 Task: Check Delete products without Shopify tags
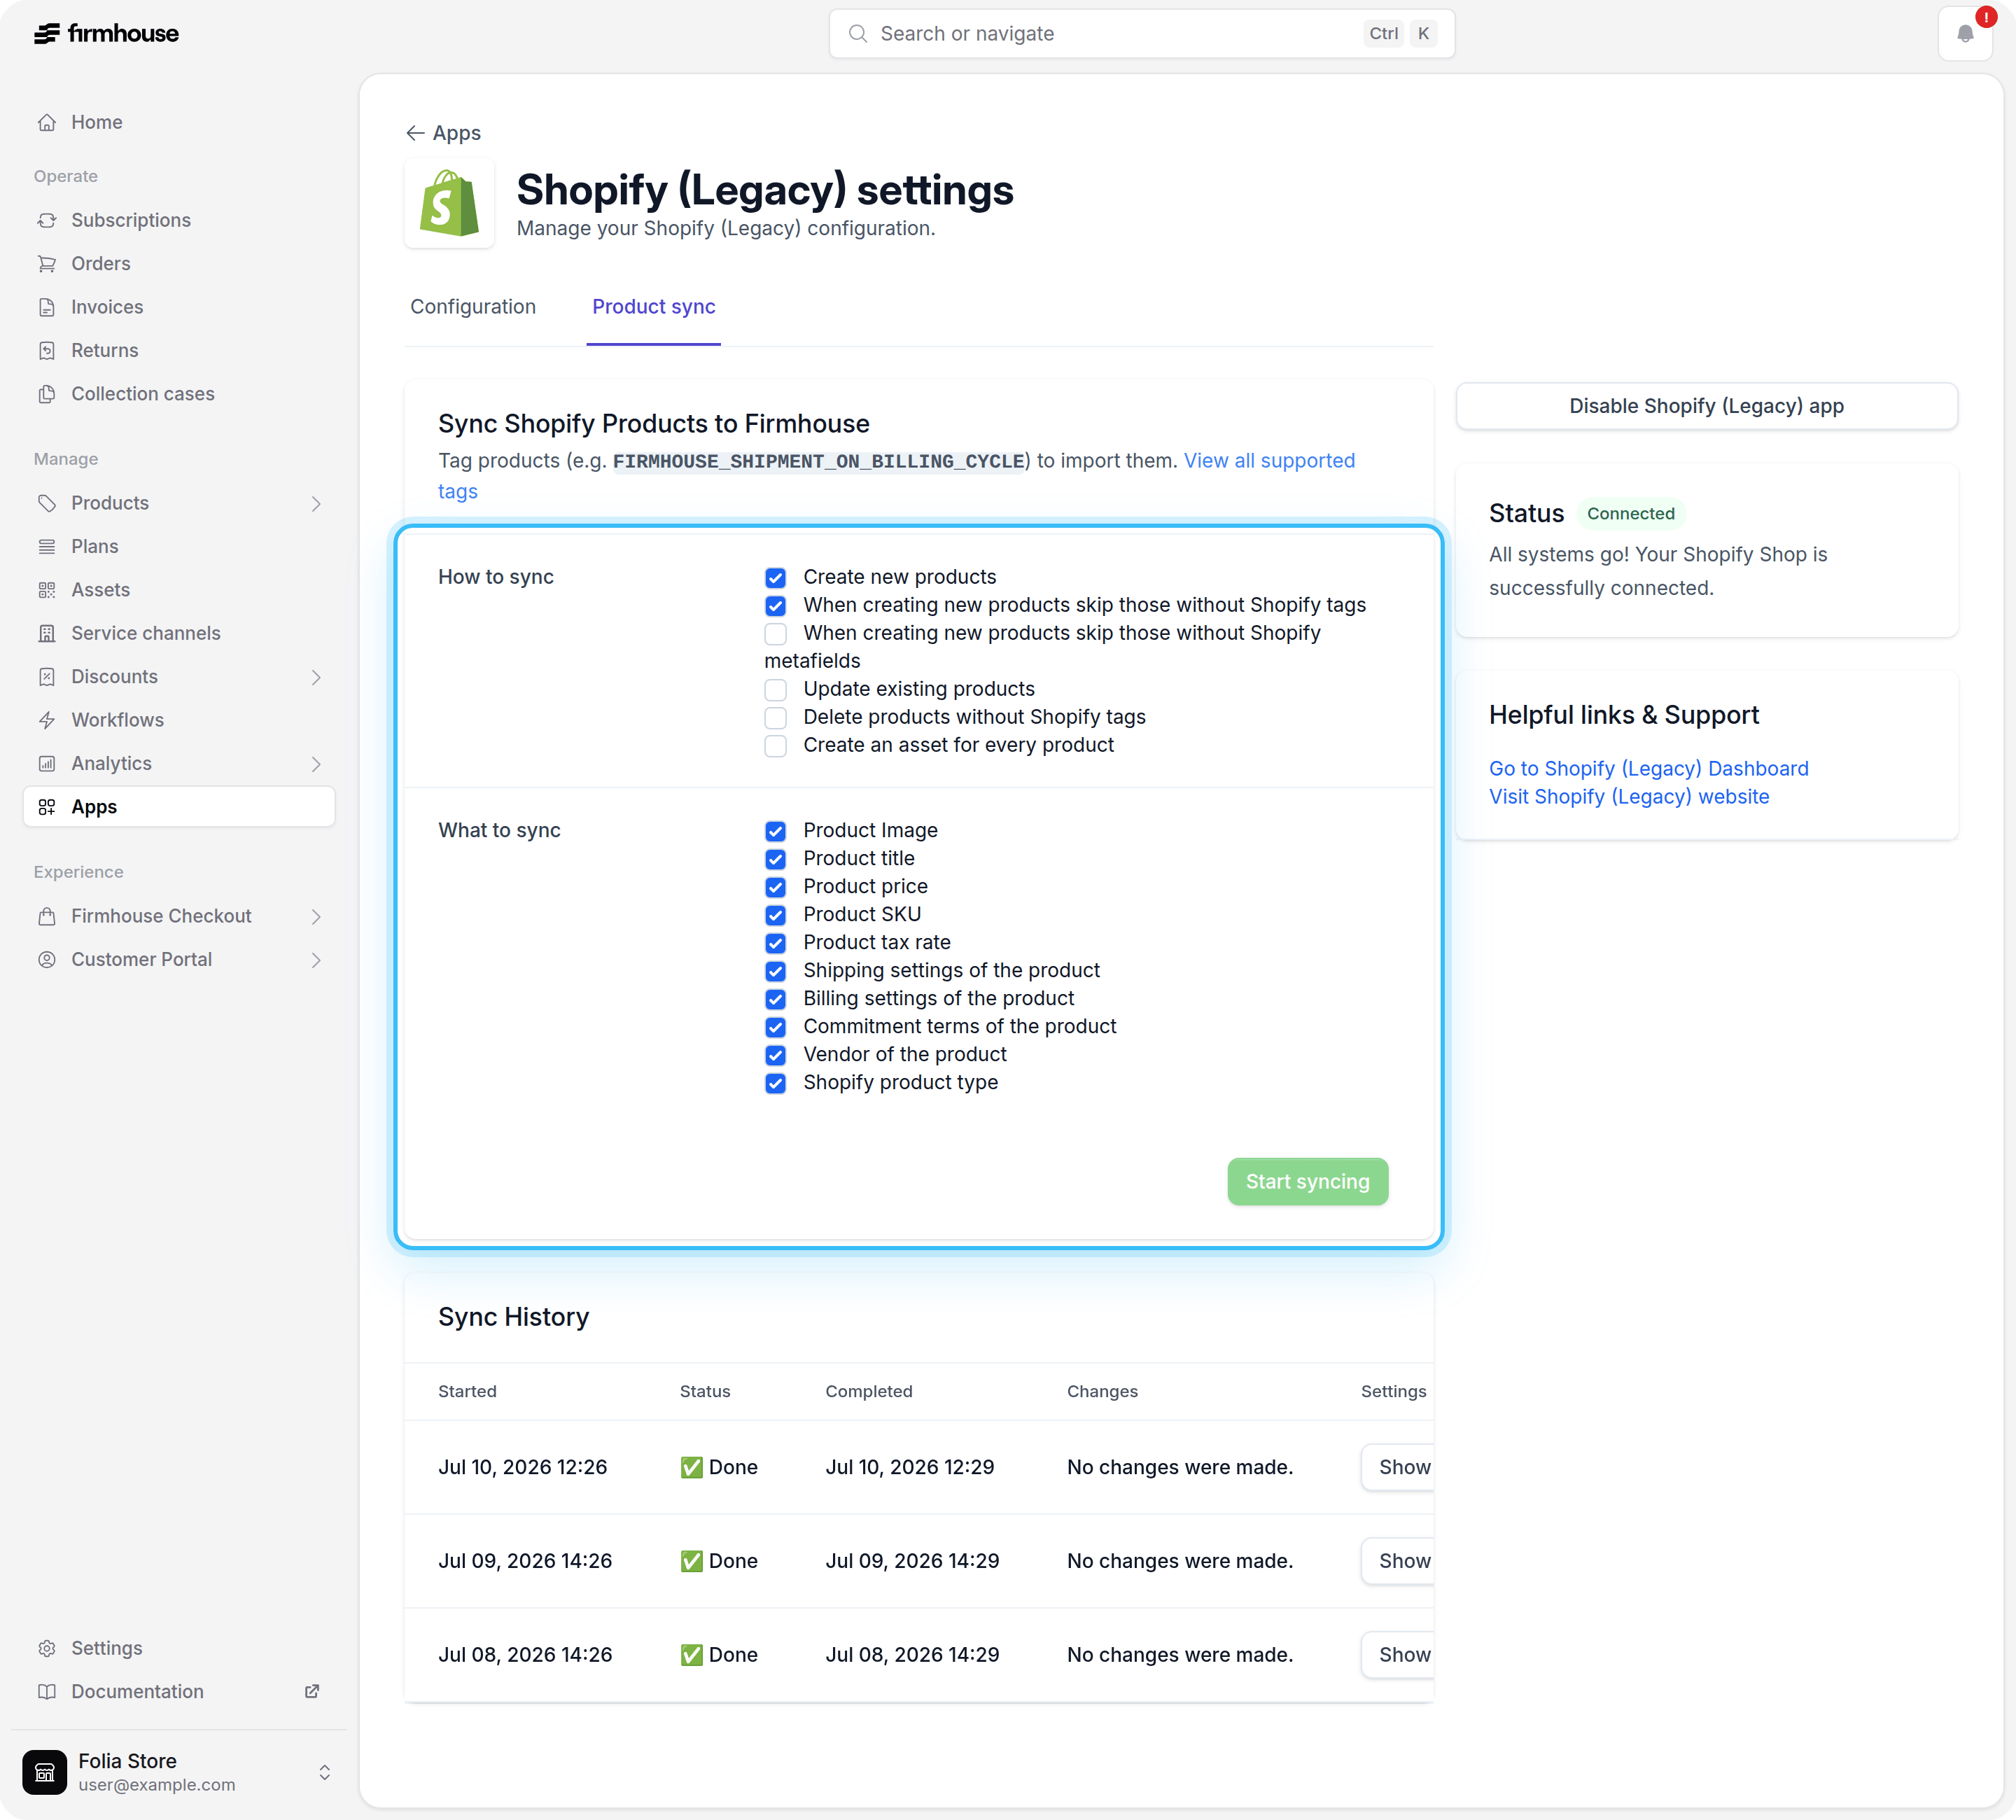click(775, 718)
